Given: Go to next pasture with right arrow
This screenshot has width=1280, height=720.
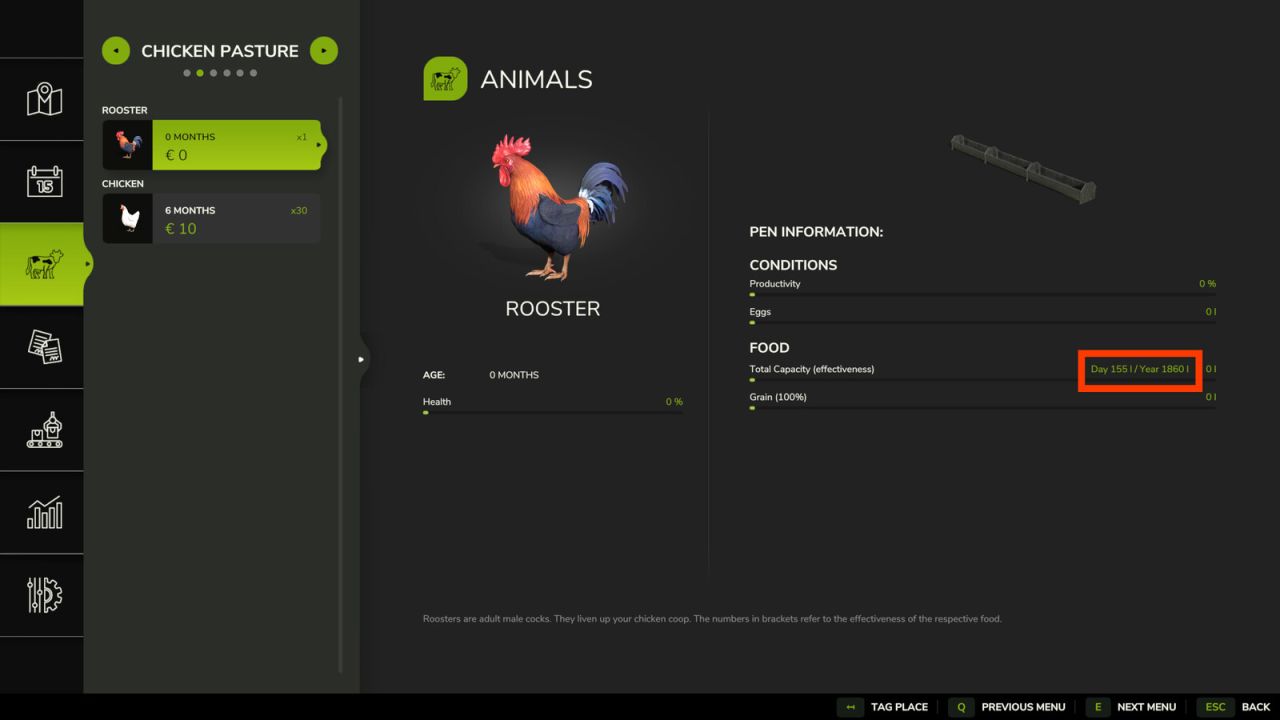Looking at the screenshot, I should pyautogui.click(x=323, y=50).
